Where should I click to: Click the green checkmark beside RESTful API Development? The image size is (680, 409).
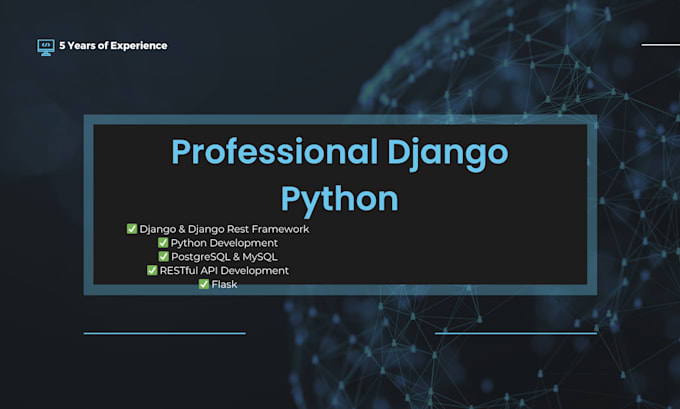point(152,270)
